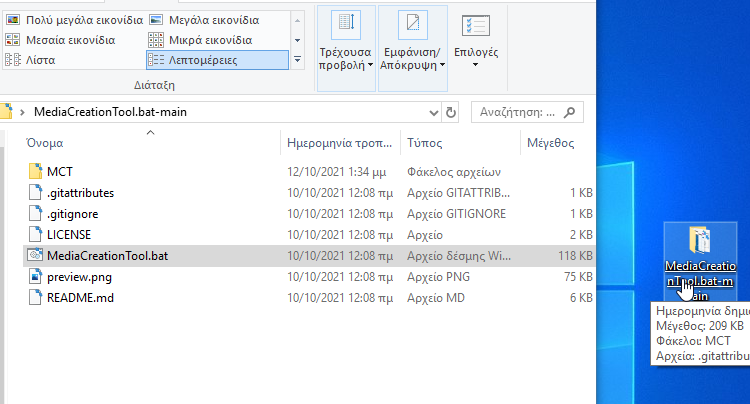Screen dimensions: 750x404
Task: Switch to the Medium icons view (Μεσαία εικονίδια)
Action: 60,40
